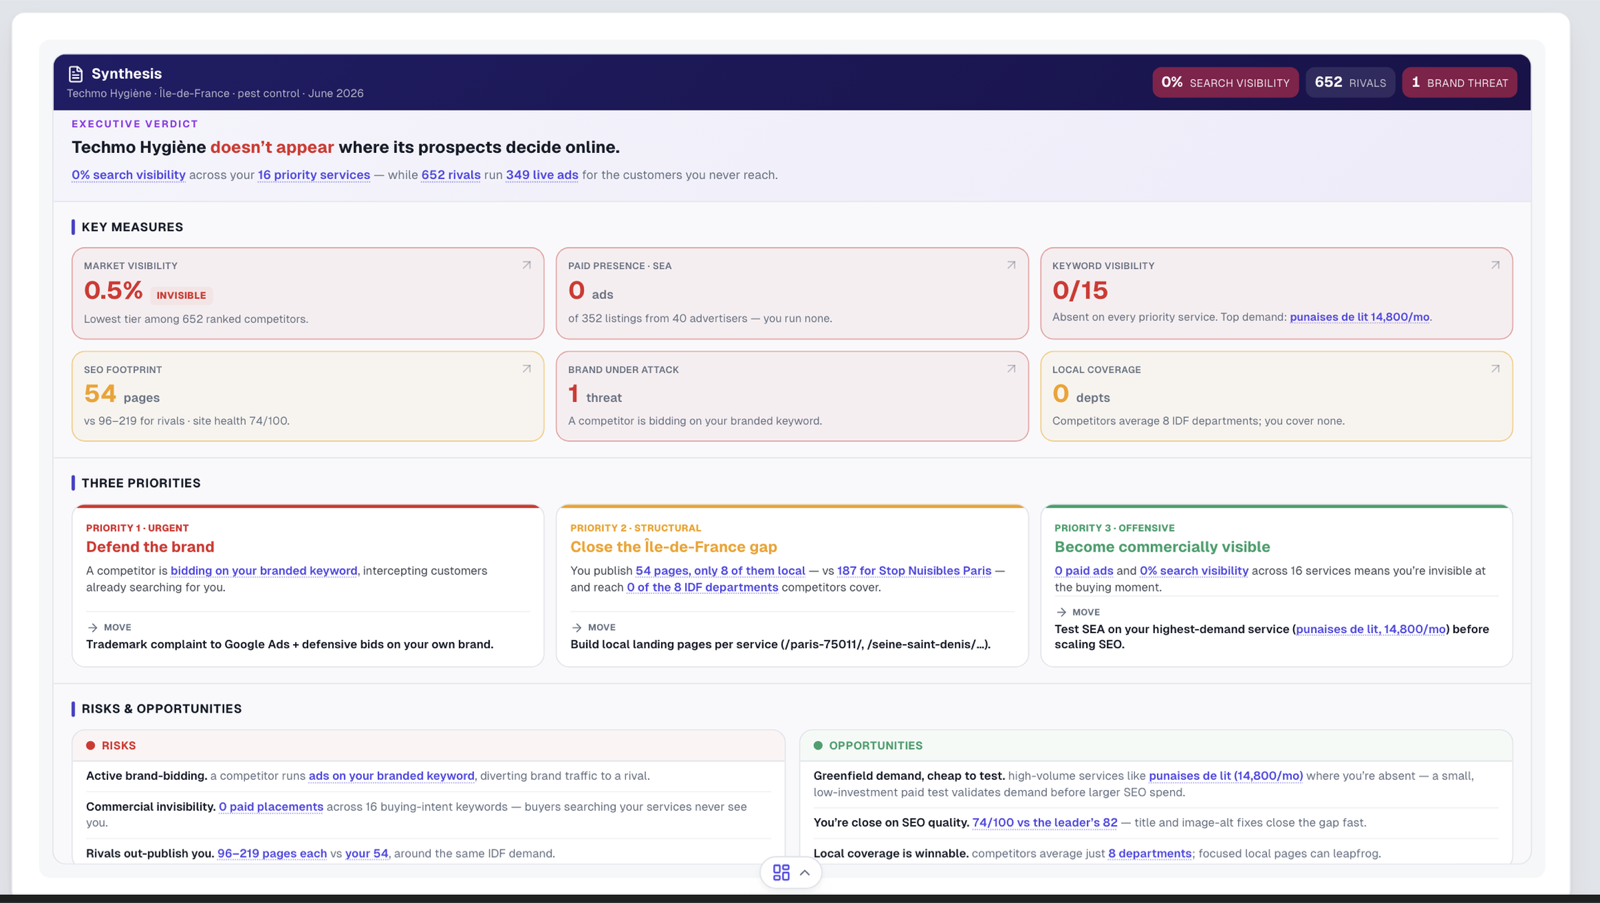Screen dimensions: 1600x903
Task: Open 'punaises de lit (14,800/mo)' link in Opportunities
Action: coord(1226,776)
